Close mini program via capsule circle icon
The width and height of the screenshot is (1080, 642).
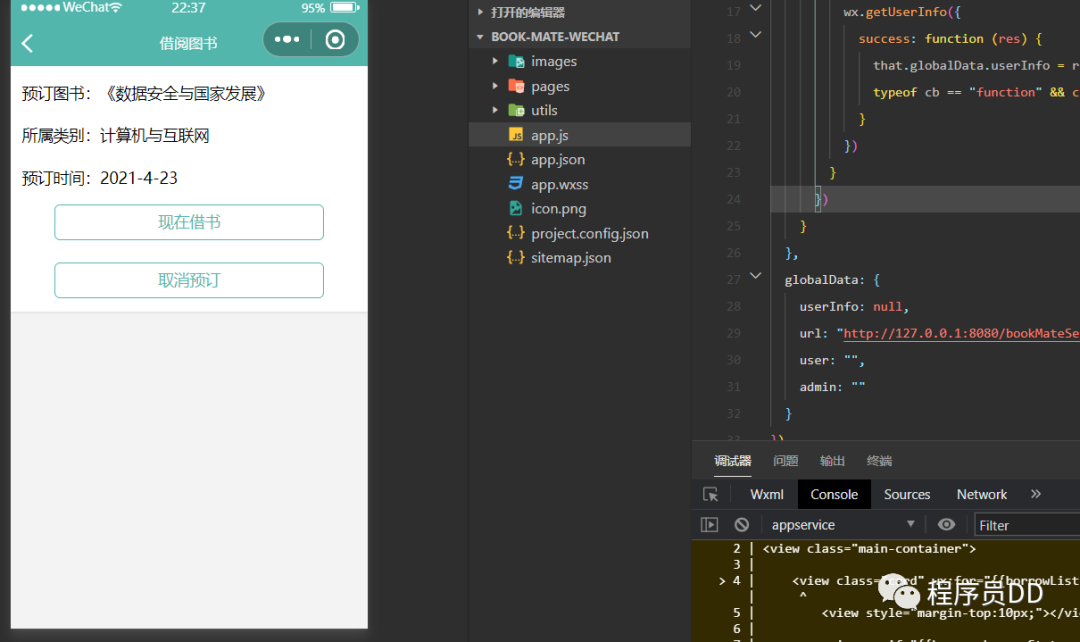tap(335, 40)
